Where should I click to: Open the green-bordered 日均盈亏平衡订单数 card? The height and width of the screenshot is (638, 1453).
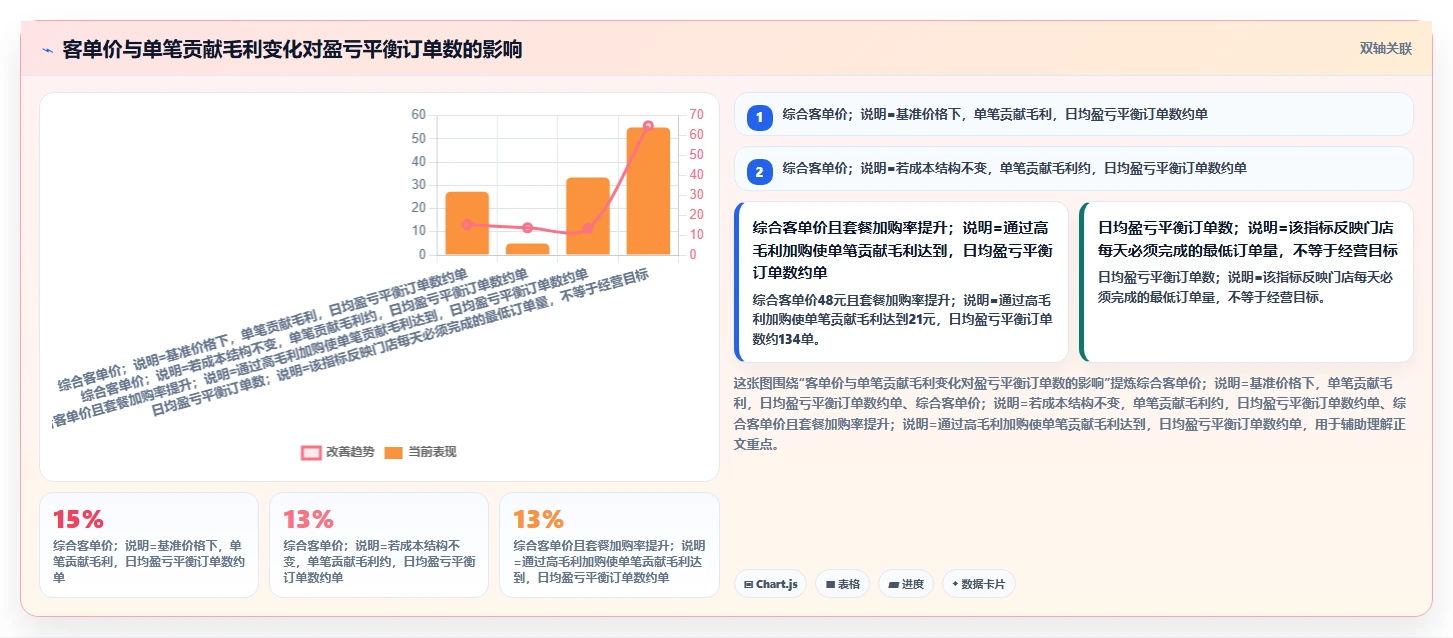point(1247,282)
